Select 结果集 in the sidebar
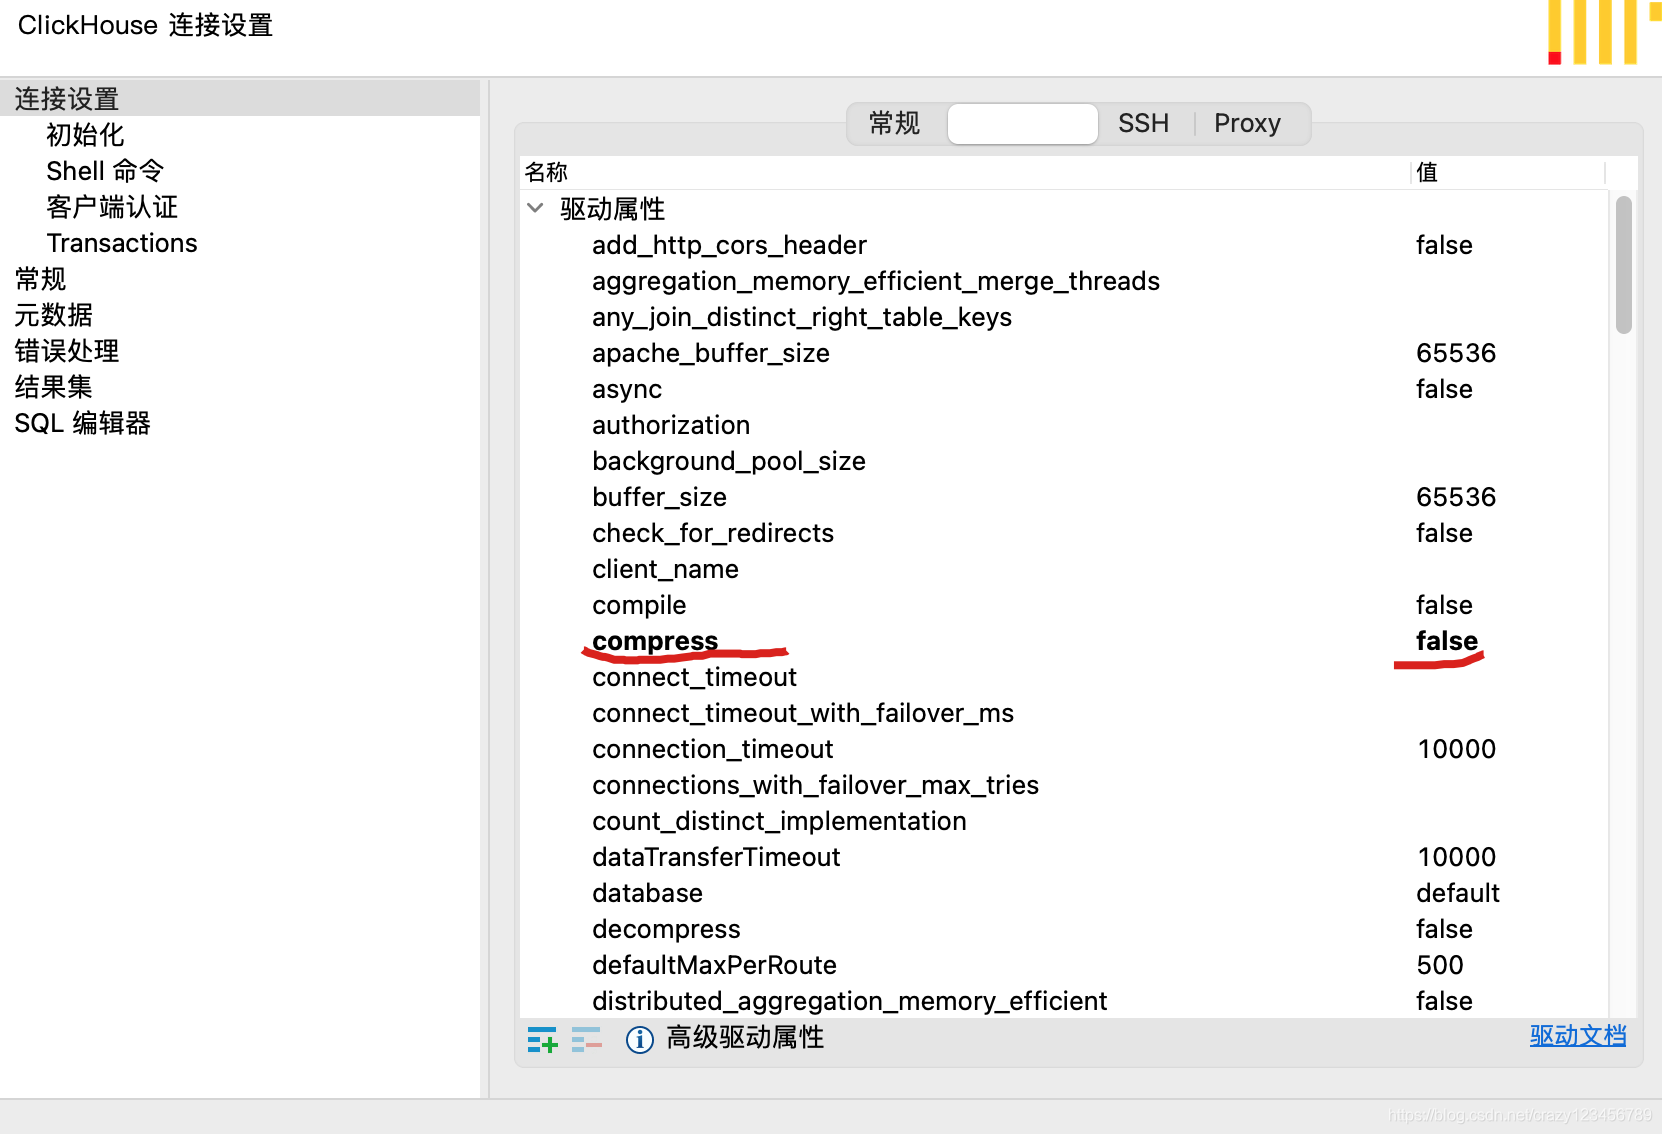 [53, 387]
